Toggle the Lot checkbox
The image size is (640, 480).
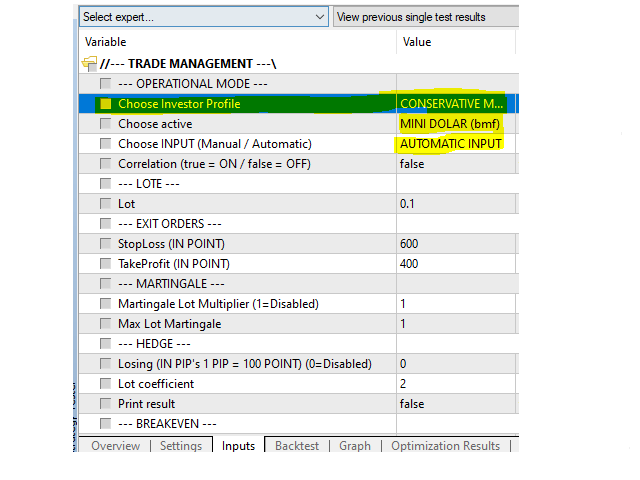pos(106,204)
